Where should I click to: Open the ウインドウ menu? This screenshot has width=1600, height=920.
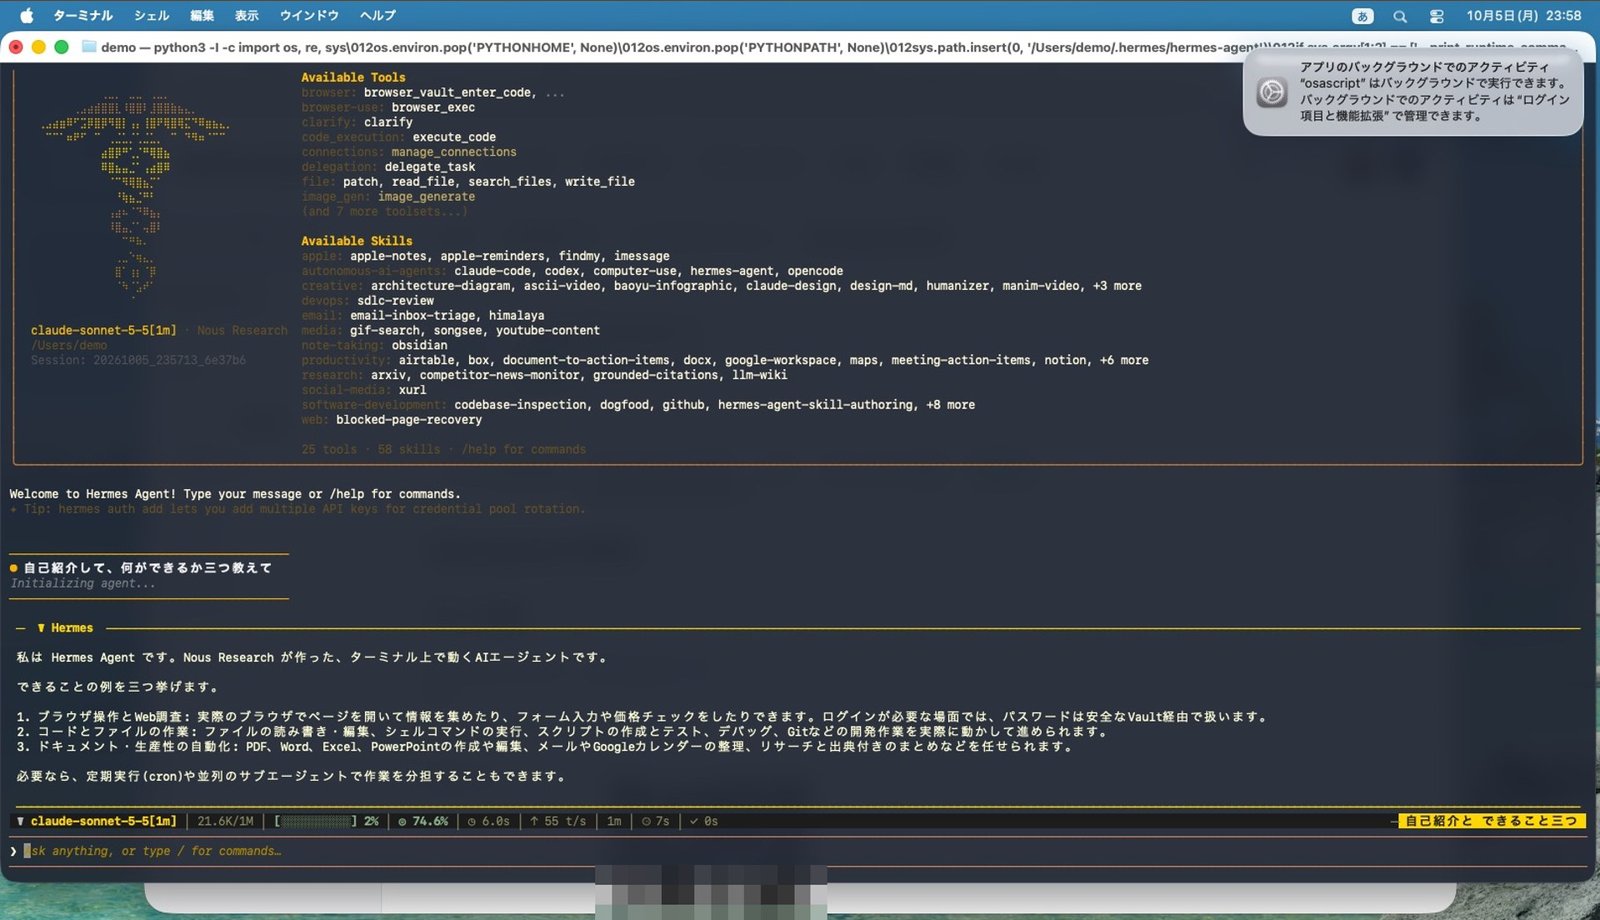click(309, 15)
